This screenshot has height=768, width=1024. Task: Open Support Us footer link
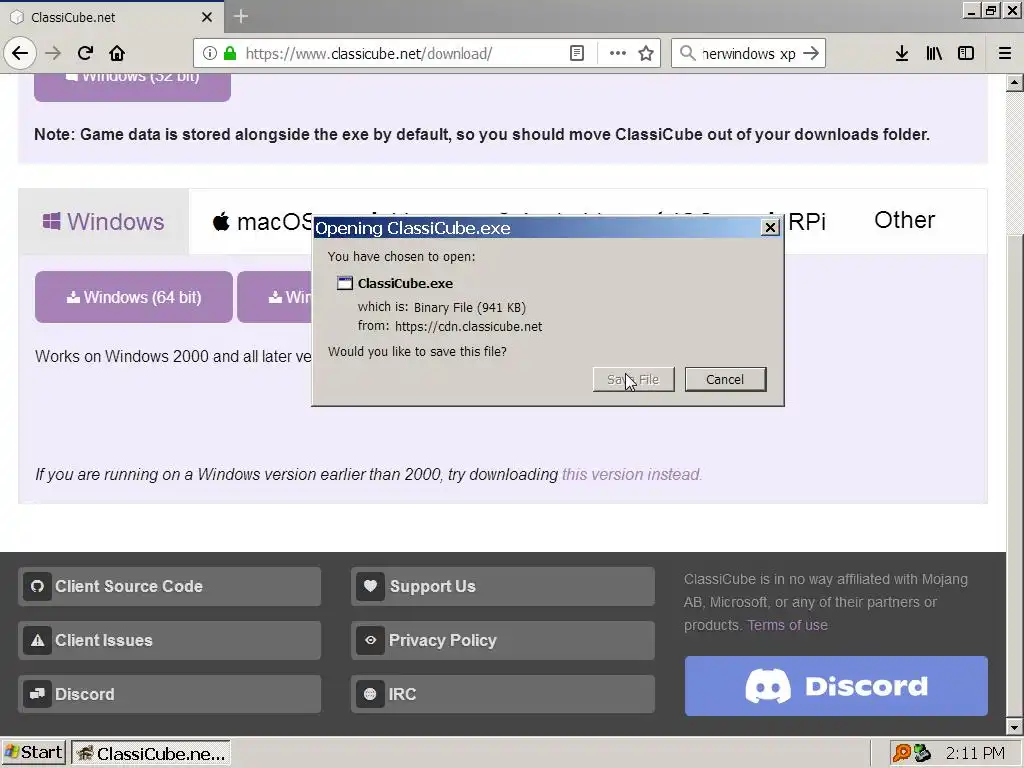[x=503, y=586]
